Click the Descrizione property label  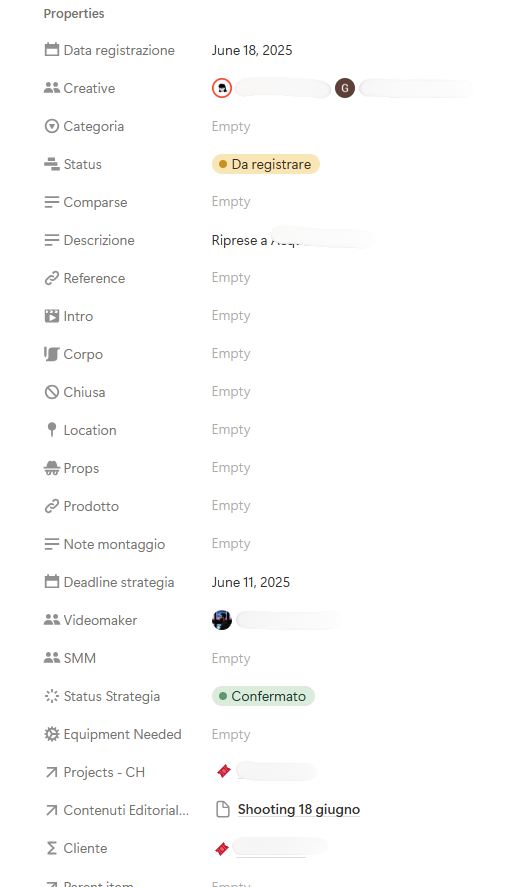(x=99, y=240)
